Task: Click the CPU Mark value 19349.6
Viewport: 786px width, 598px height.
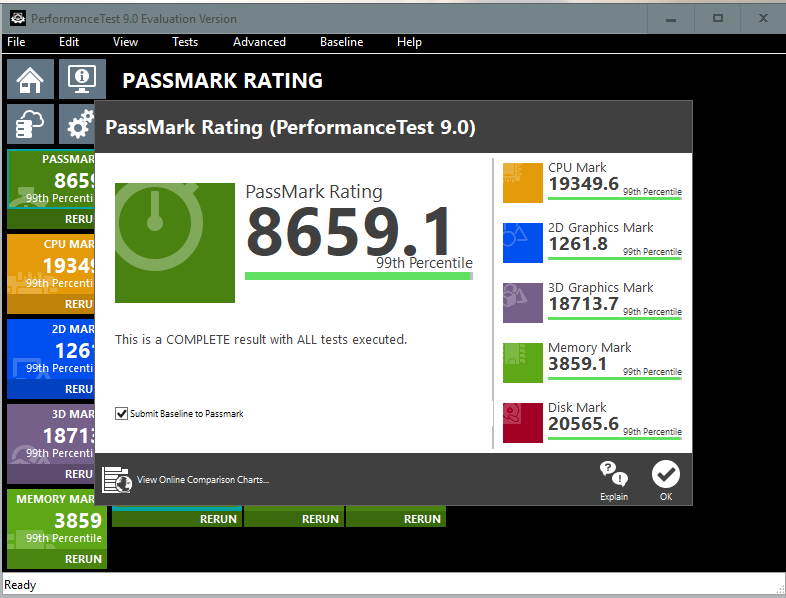Action: coord(583,184)
